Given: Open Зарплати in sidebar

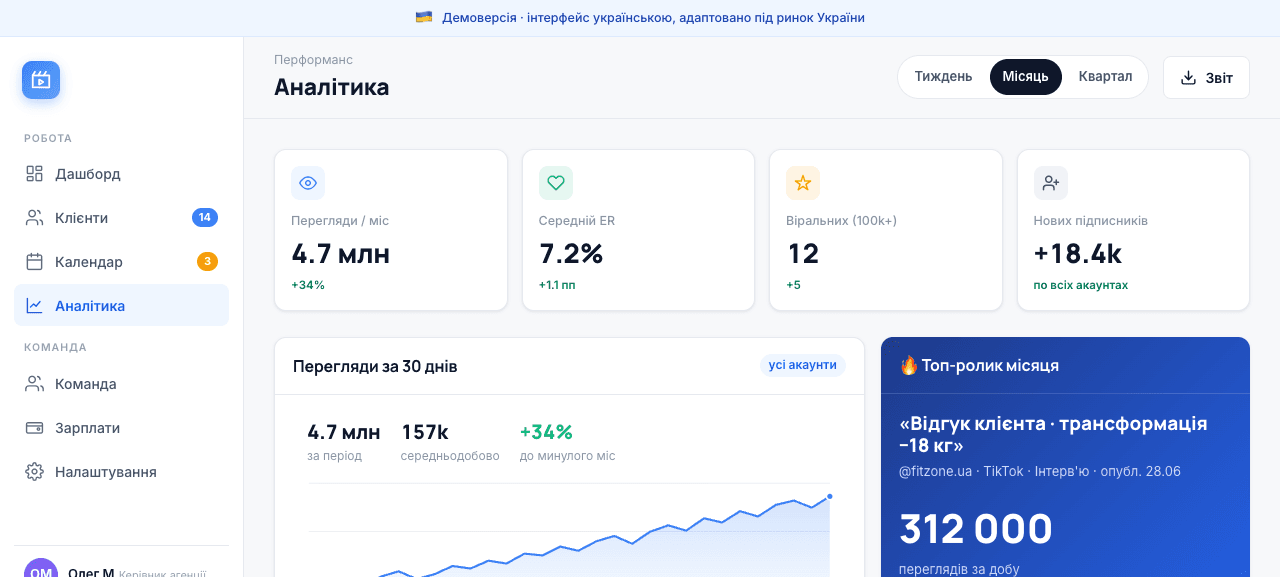Looking at the screenshot, I should click(x=121, y=428).
